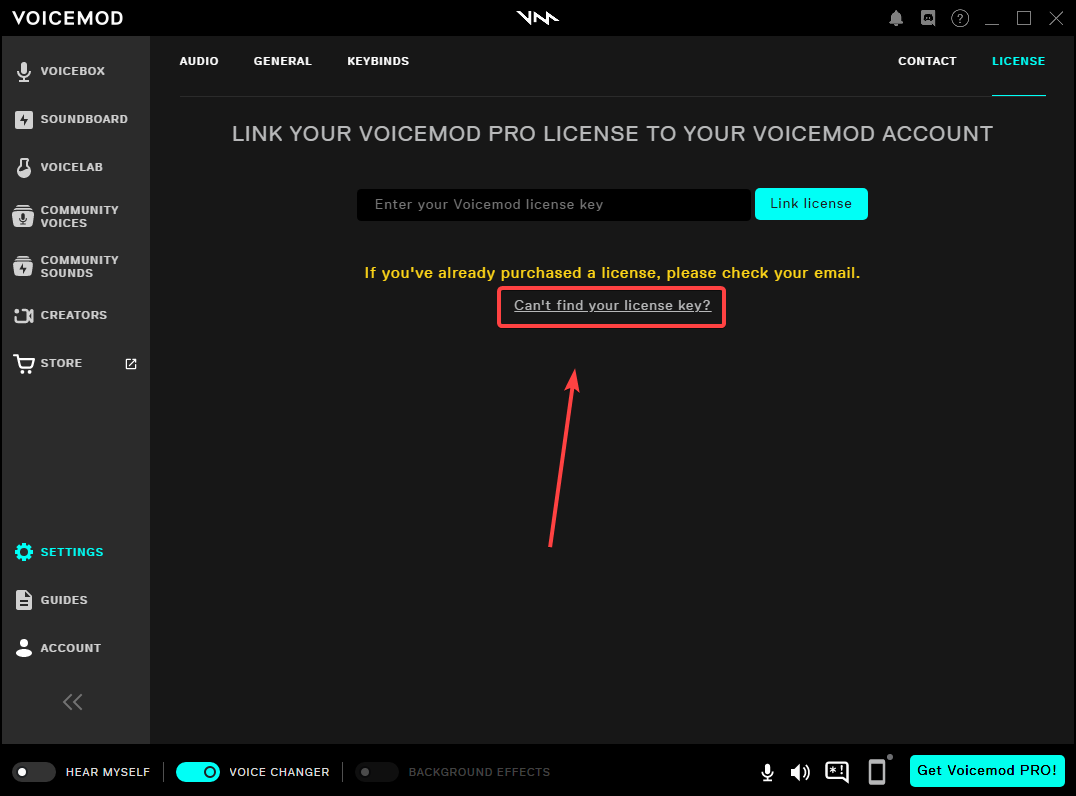The image size is (1076, 796).
Task: Mute microphone in bottom bar
Action: (x=767, y=772)
